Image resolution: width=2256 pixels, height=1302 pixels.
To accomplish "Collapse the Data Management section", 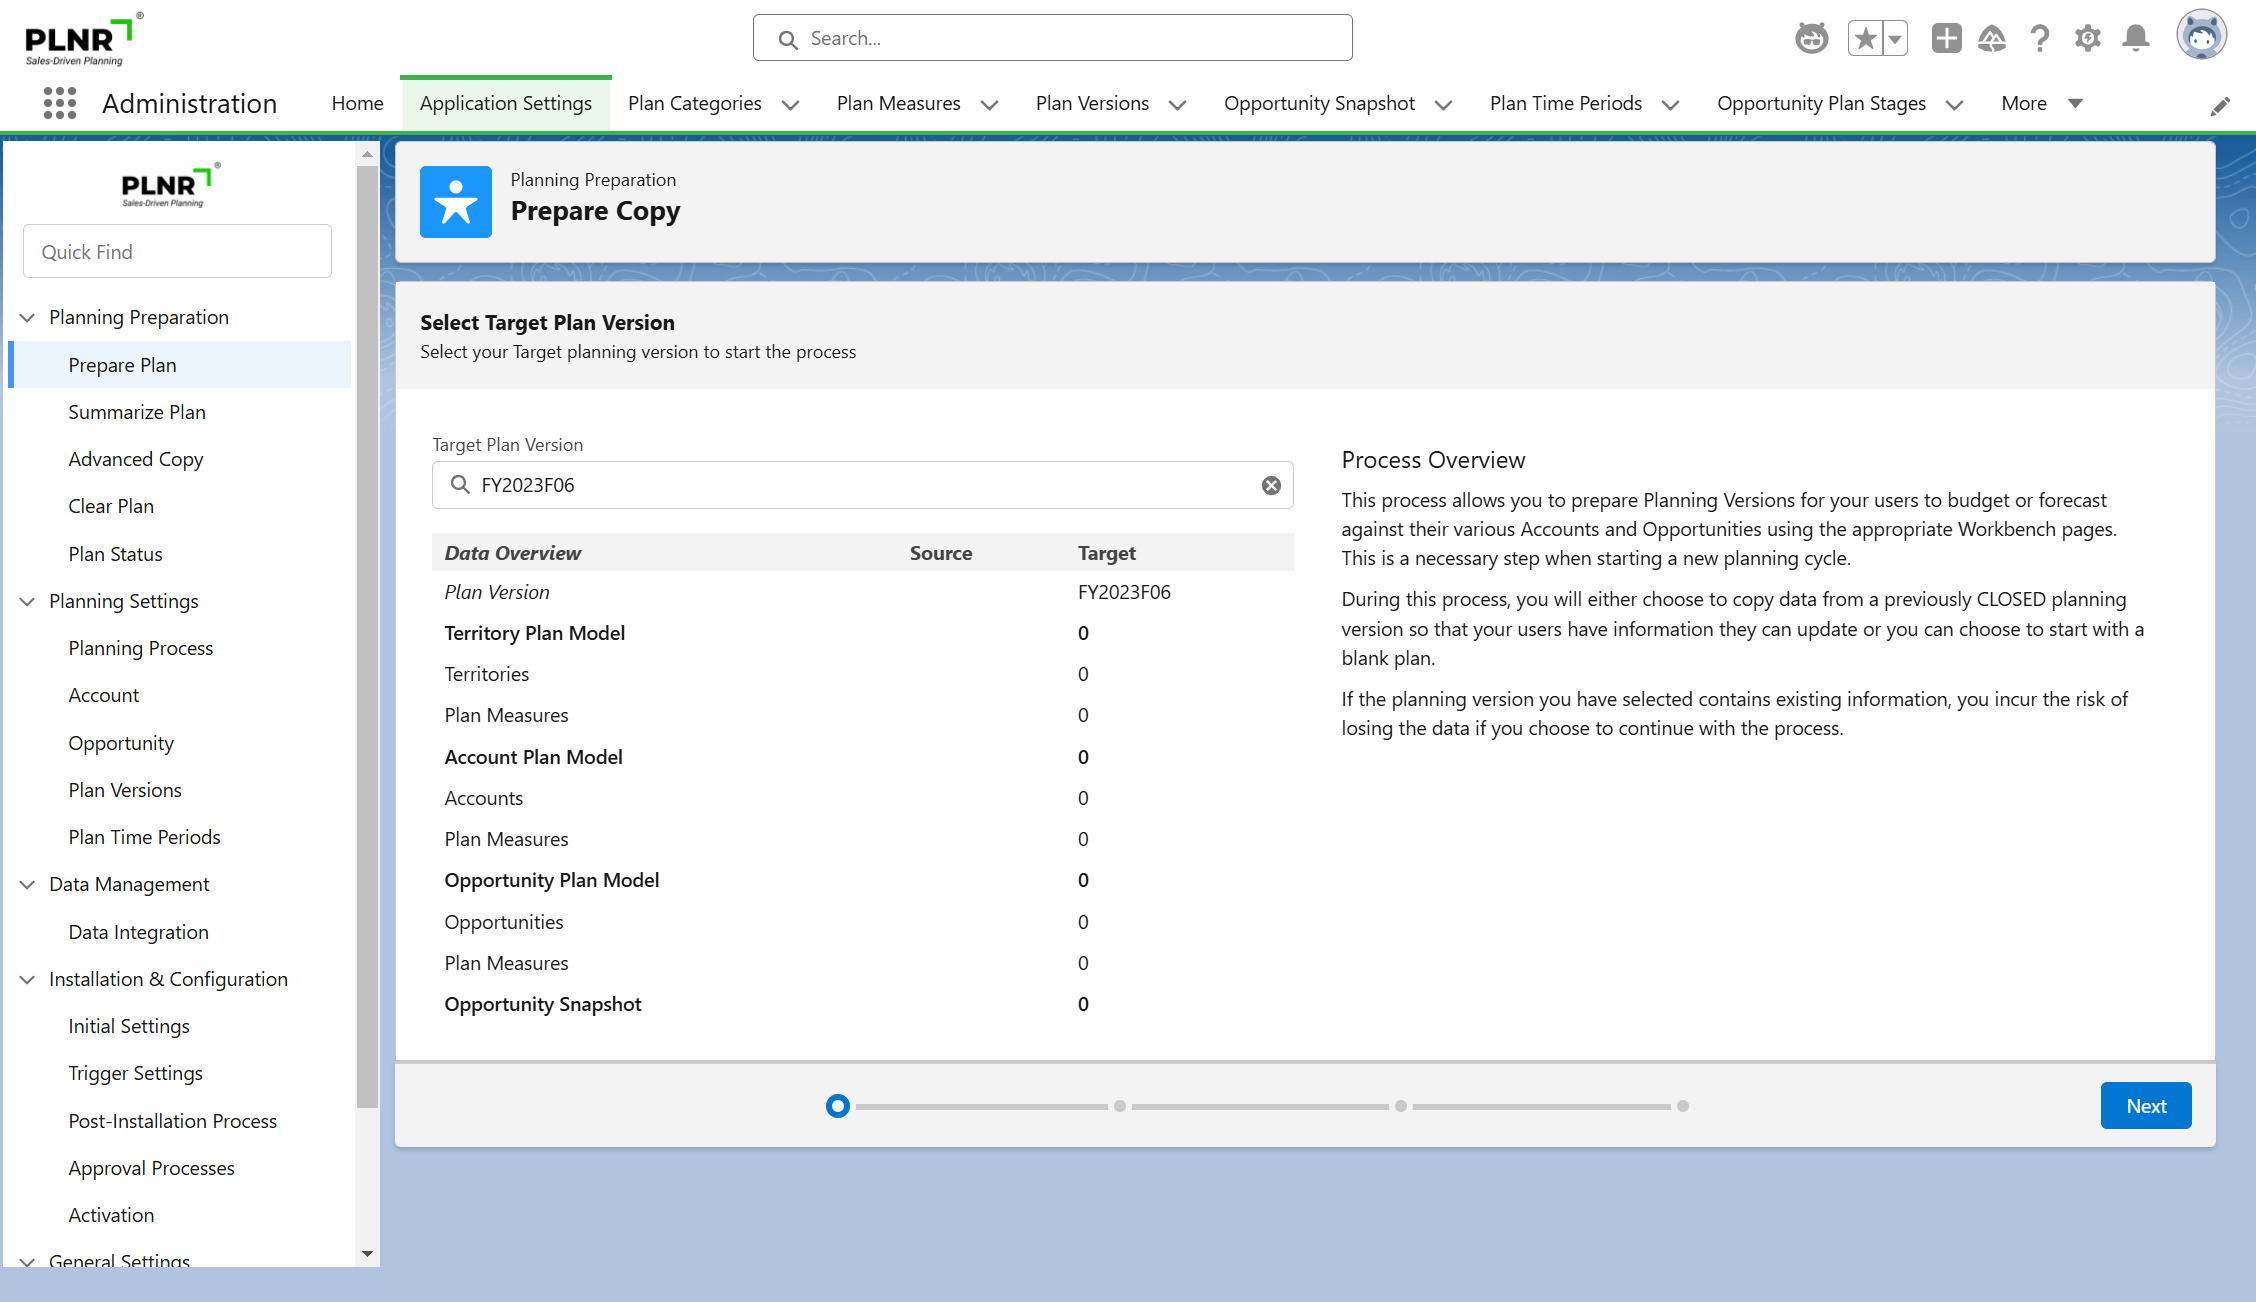I will [x=28, y=884].
